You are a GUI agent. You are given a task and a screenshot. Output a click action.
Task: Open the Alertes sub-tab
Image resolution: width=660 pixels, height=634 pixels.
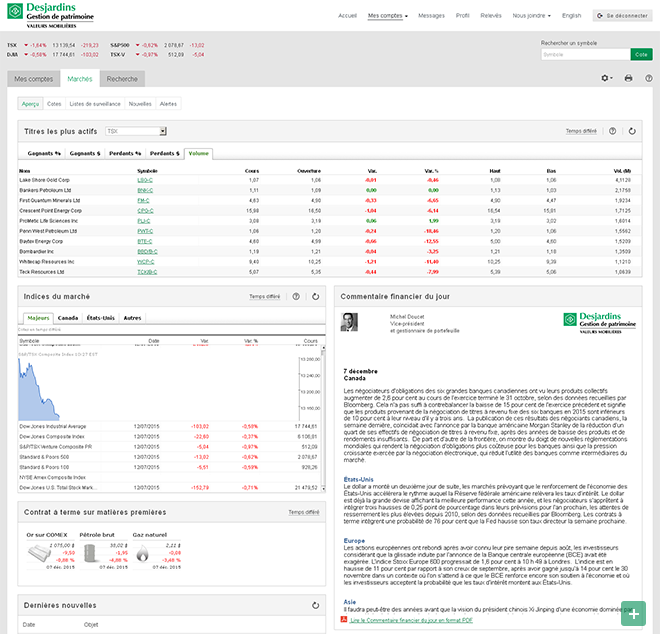click(x=168, y=104)
